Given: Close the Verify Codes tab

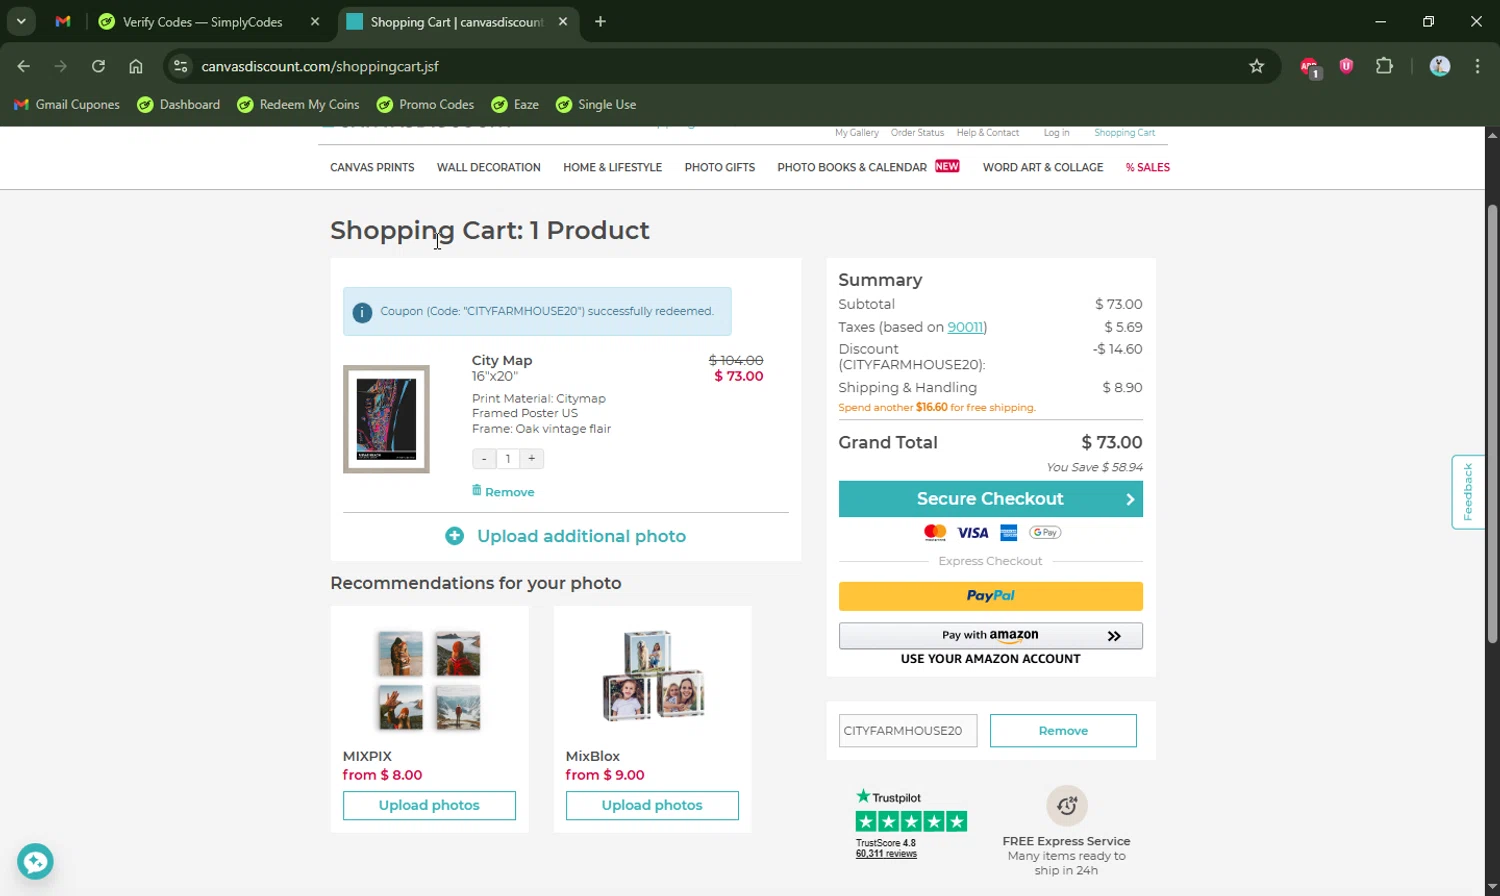Looking at the screenshot, I should [315, 21].
